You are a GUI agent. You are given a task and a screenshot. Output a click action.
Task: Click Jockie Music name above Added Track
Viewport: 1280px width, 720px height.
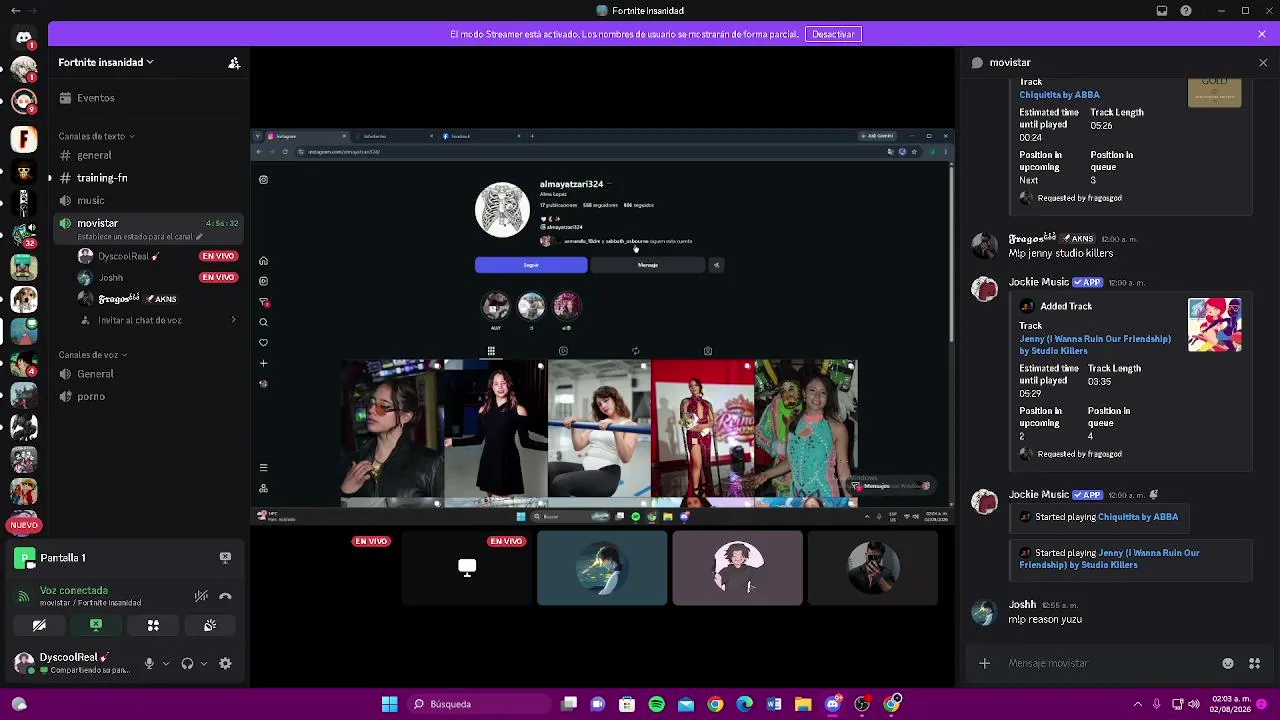(1039, 282)
